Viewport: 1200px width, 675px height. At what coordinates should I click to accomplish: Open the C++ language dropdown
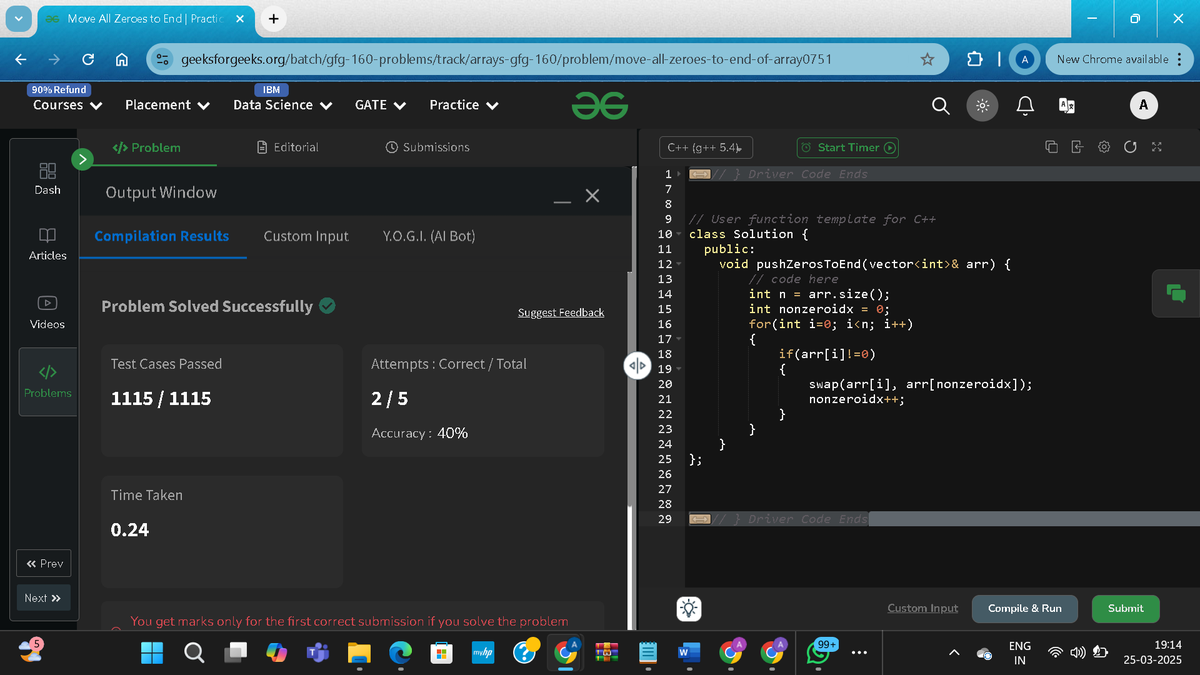point(706,147)
